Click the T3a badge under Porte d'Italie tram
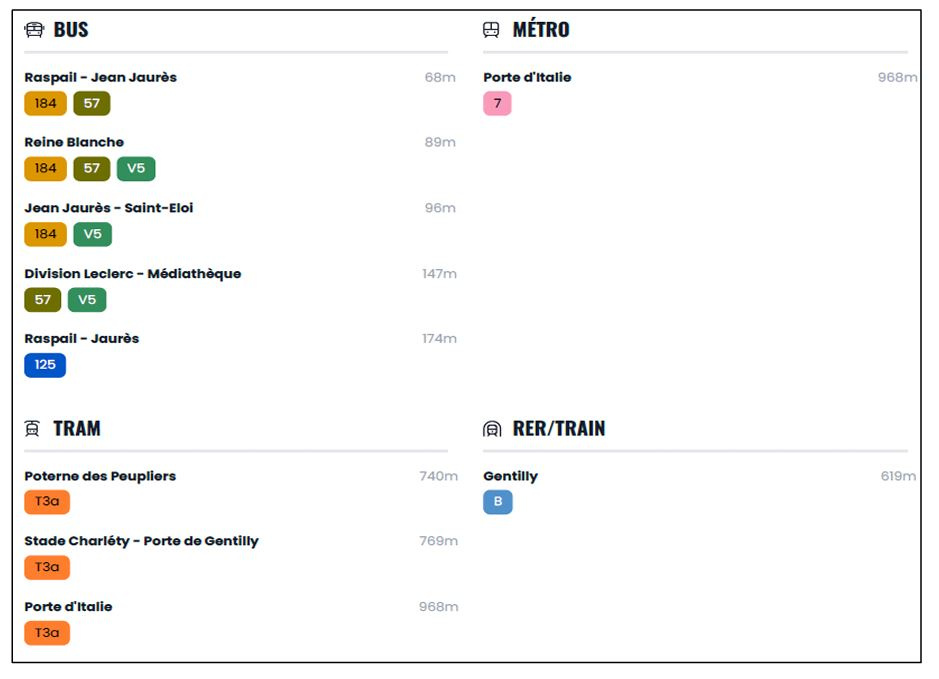939x679 pixels. pos(47,633)
